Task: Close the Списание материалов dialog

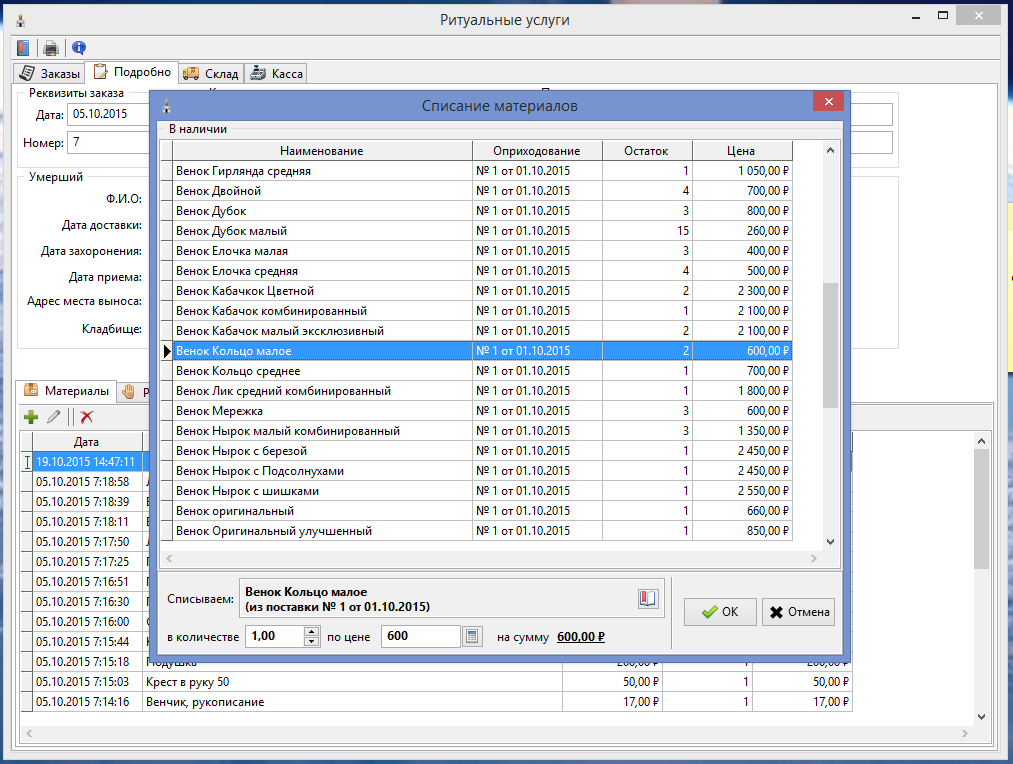Action: point(828,101)
